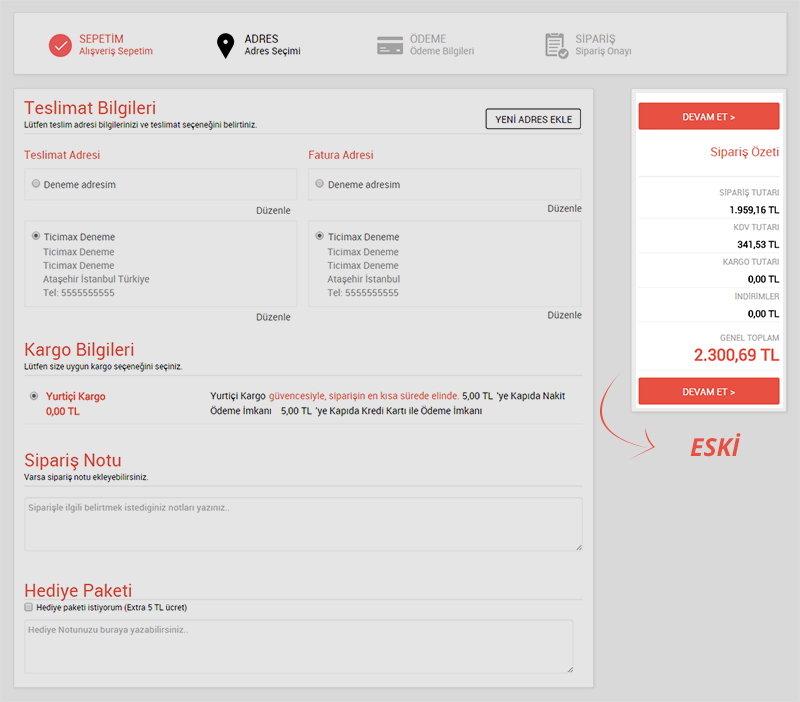800x702 pixels.
Task: Click the credit card Ödeme icon
Action: [390, 45]
